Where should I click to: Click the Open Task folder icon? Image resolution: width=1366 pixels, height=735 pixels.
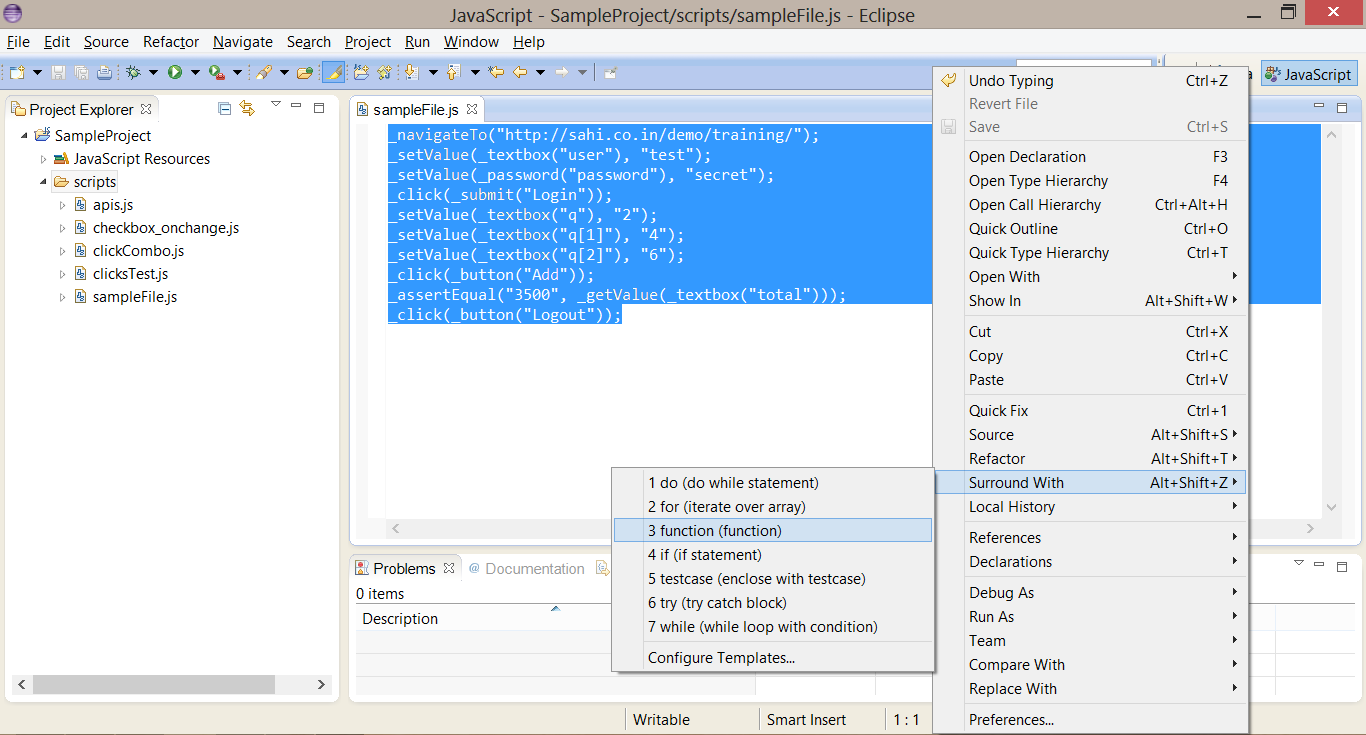[305, 72]
